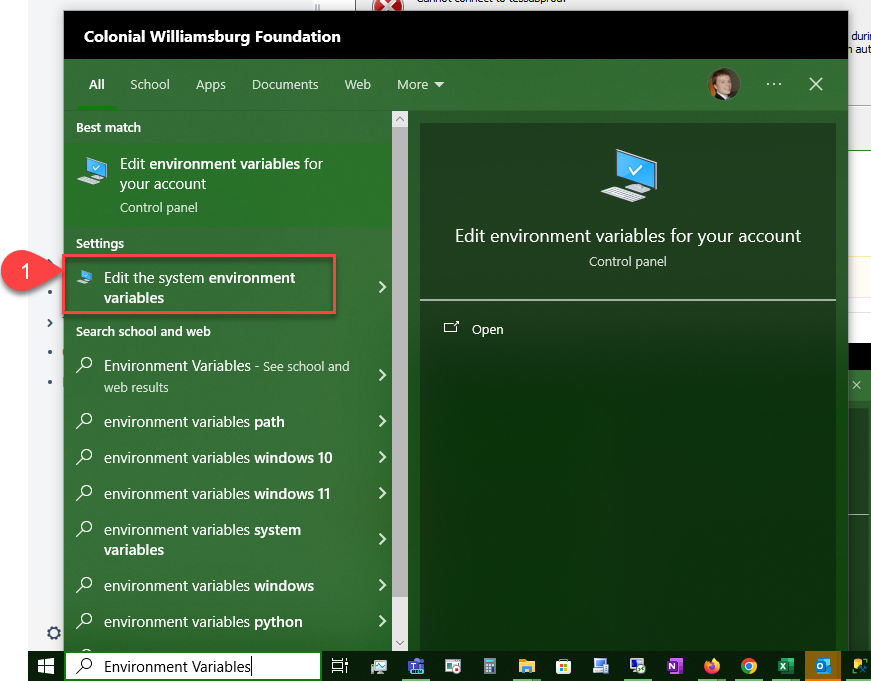871x681 pixels.
Task: Expand arrow for environment variables windows 10
Action: click(x=382, y=457)
